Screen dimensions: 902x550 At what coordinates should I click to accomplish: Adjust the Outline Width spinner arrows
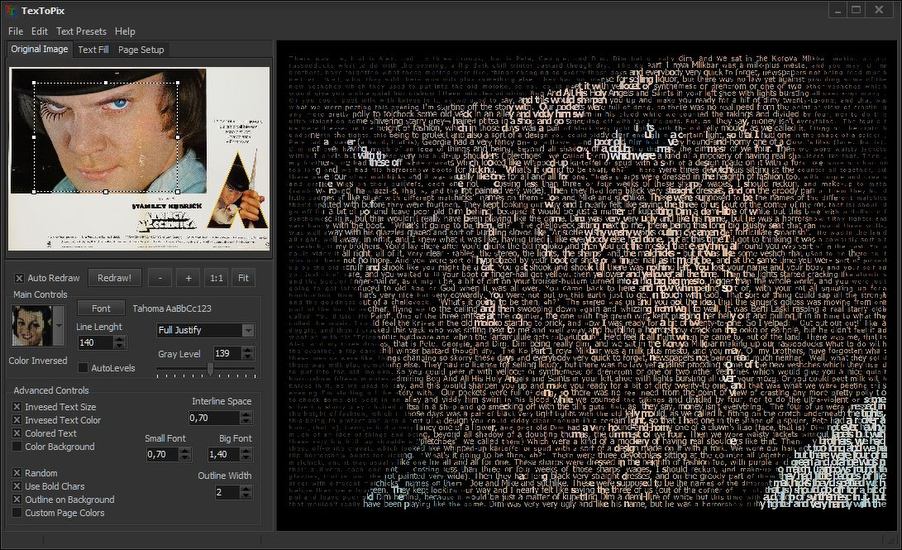tap(246, 492)
